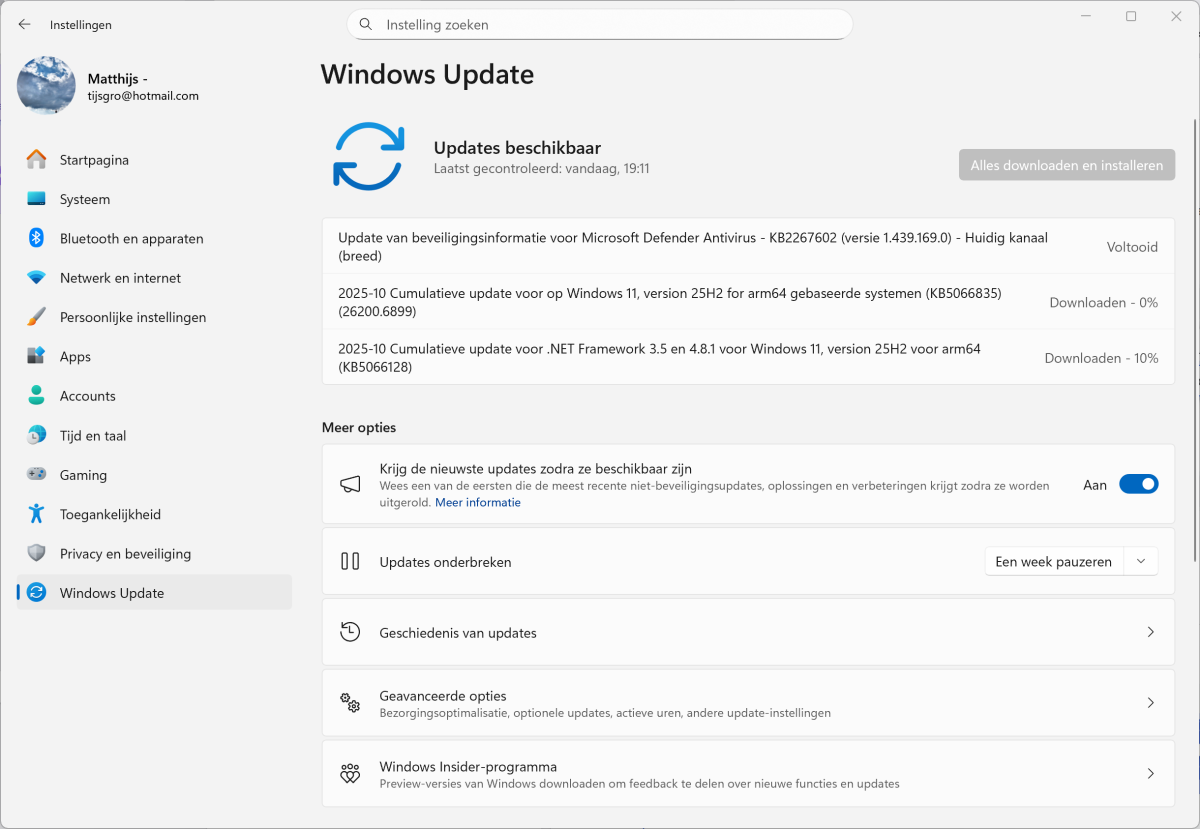Image resolution: width=1200 pixels, height=829 pixels.
Task: Select the Gaming controller icon
Action: (36, 475)
